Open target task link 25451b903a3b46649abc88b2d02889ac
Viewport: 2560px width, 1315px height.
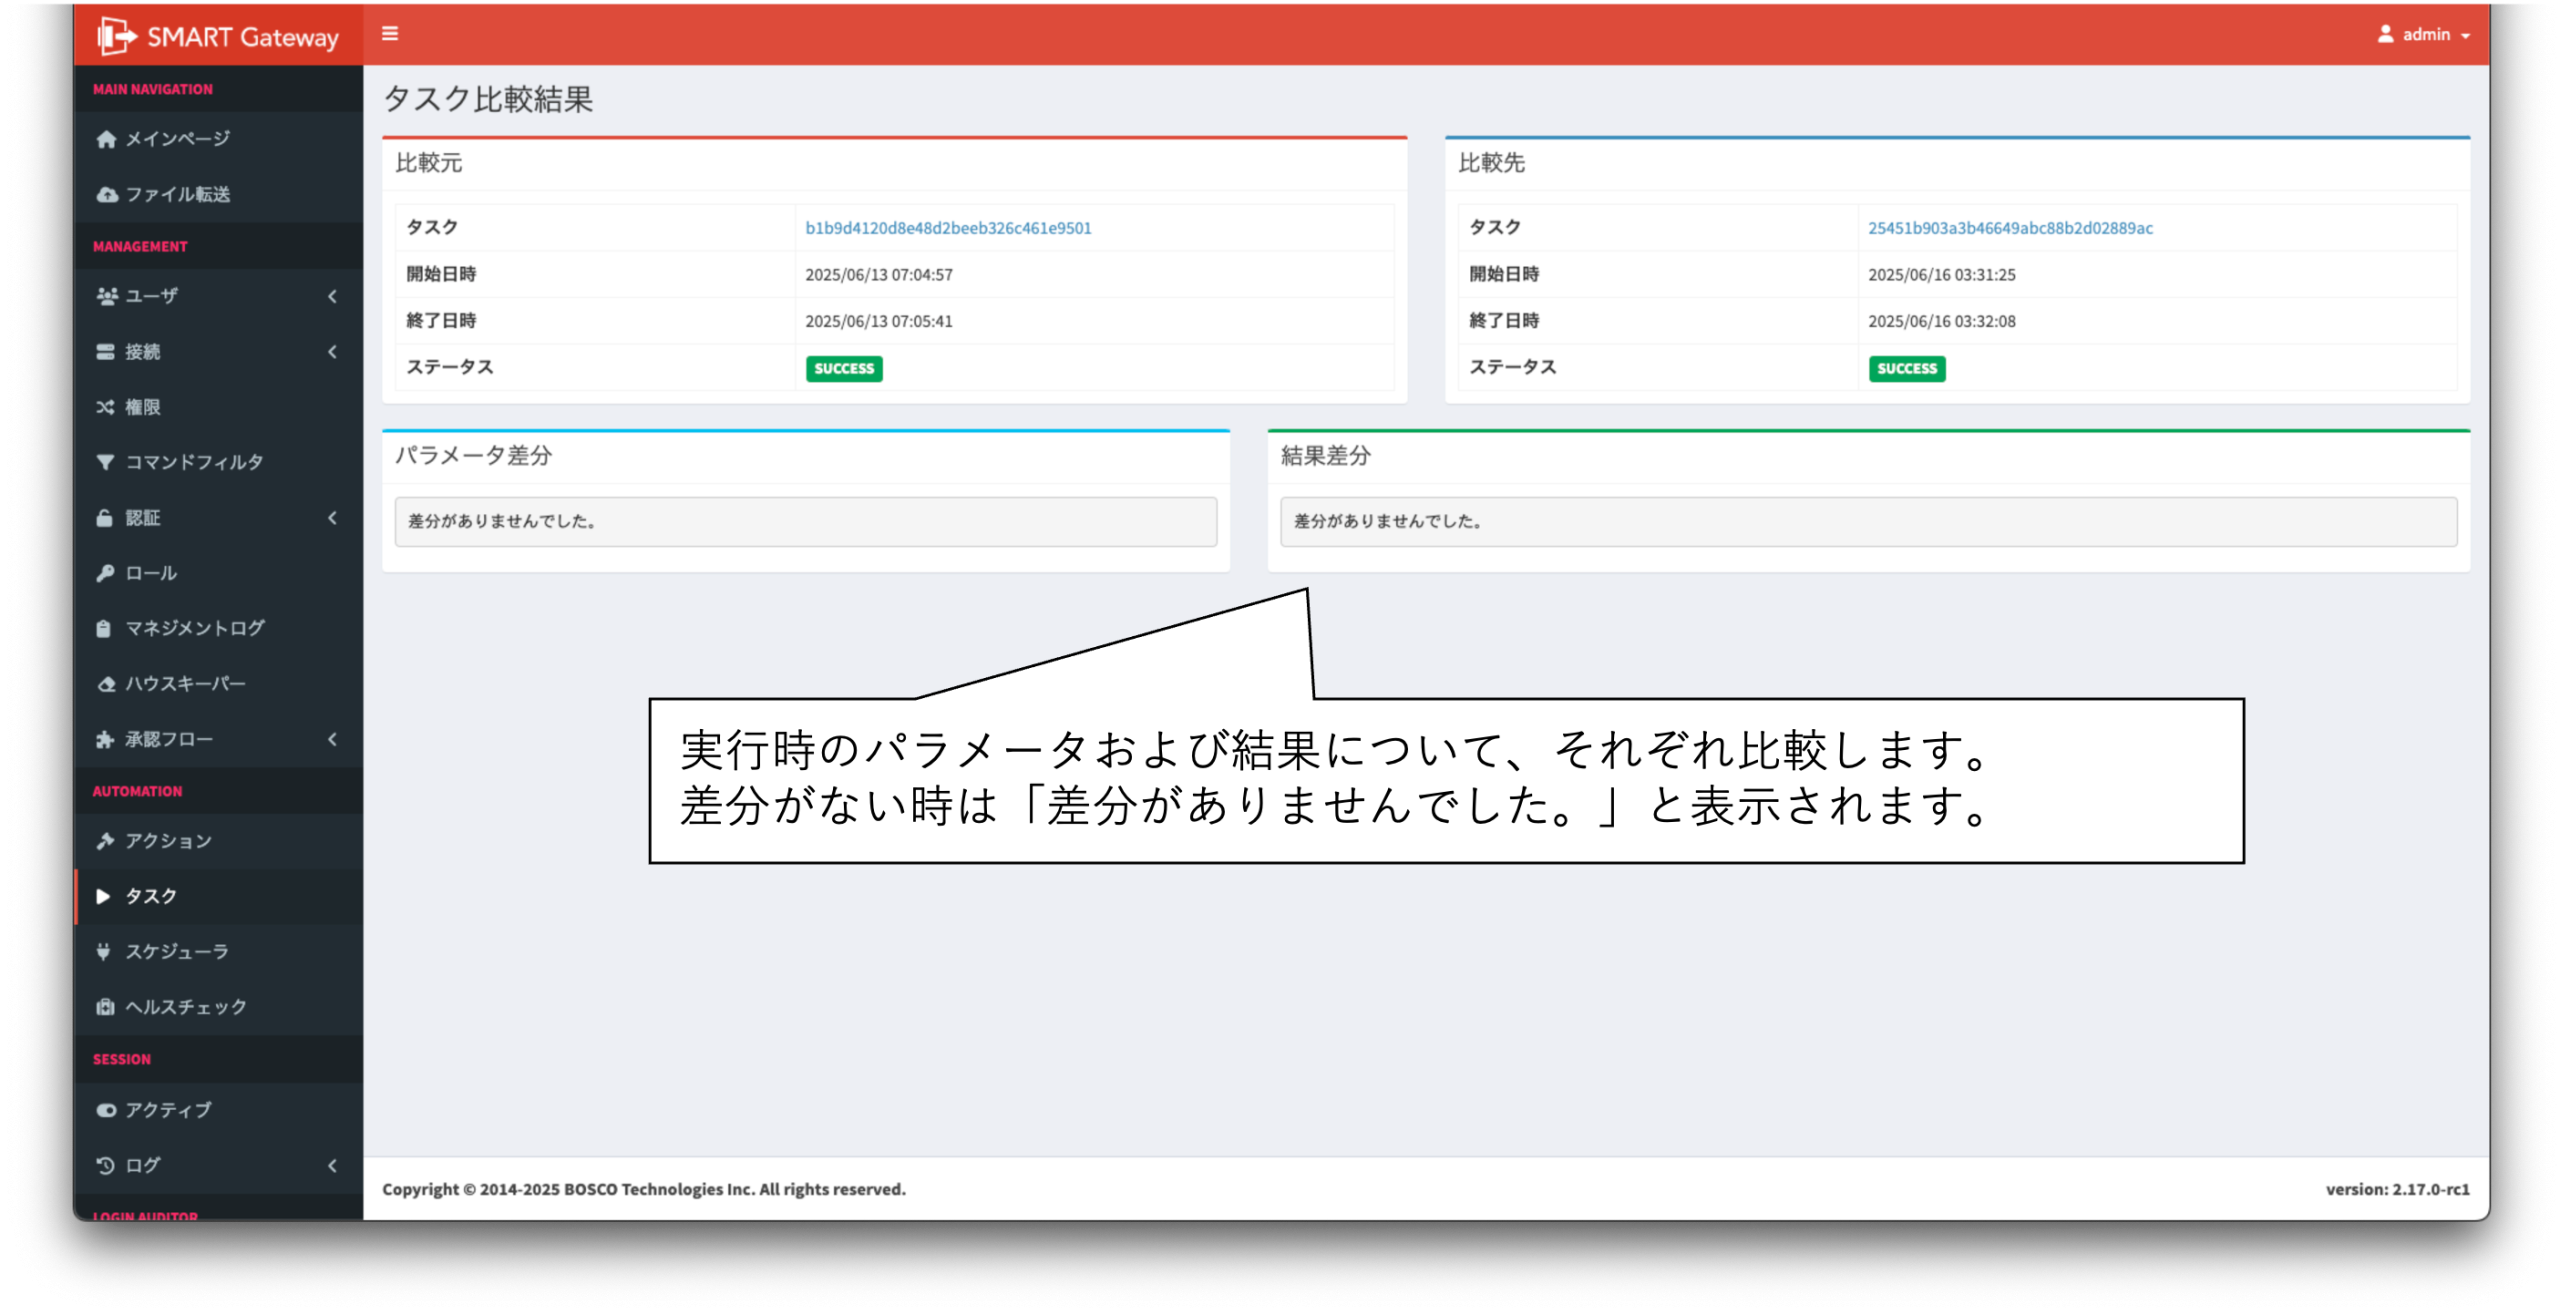pyautogui.click(x=2010, y=228)
